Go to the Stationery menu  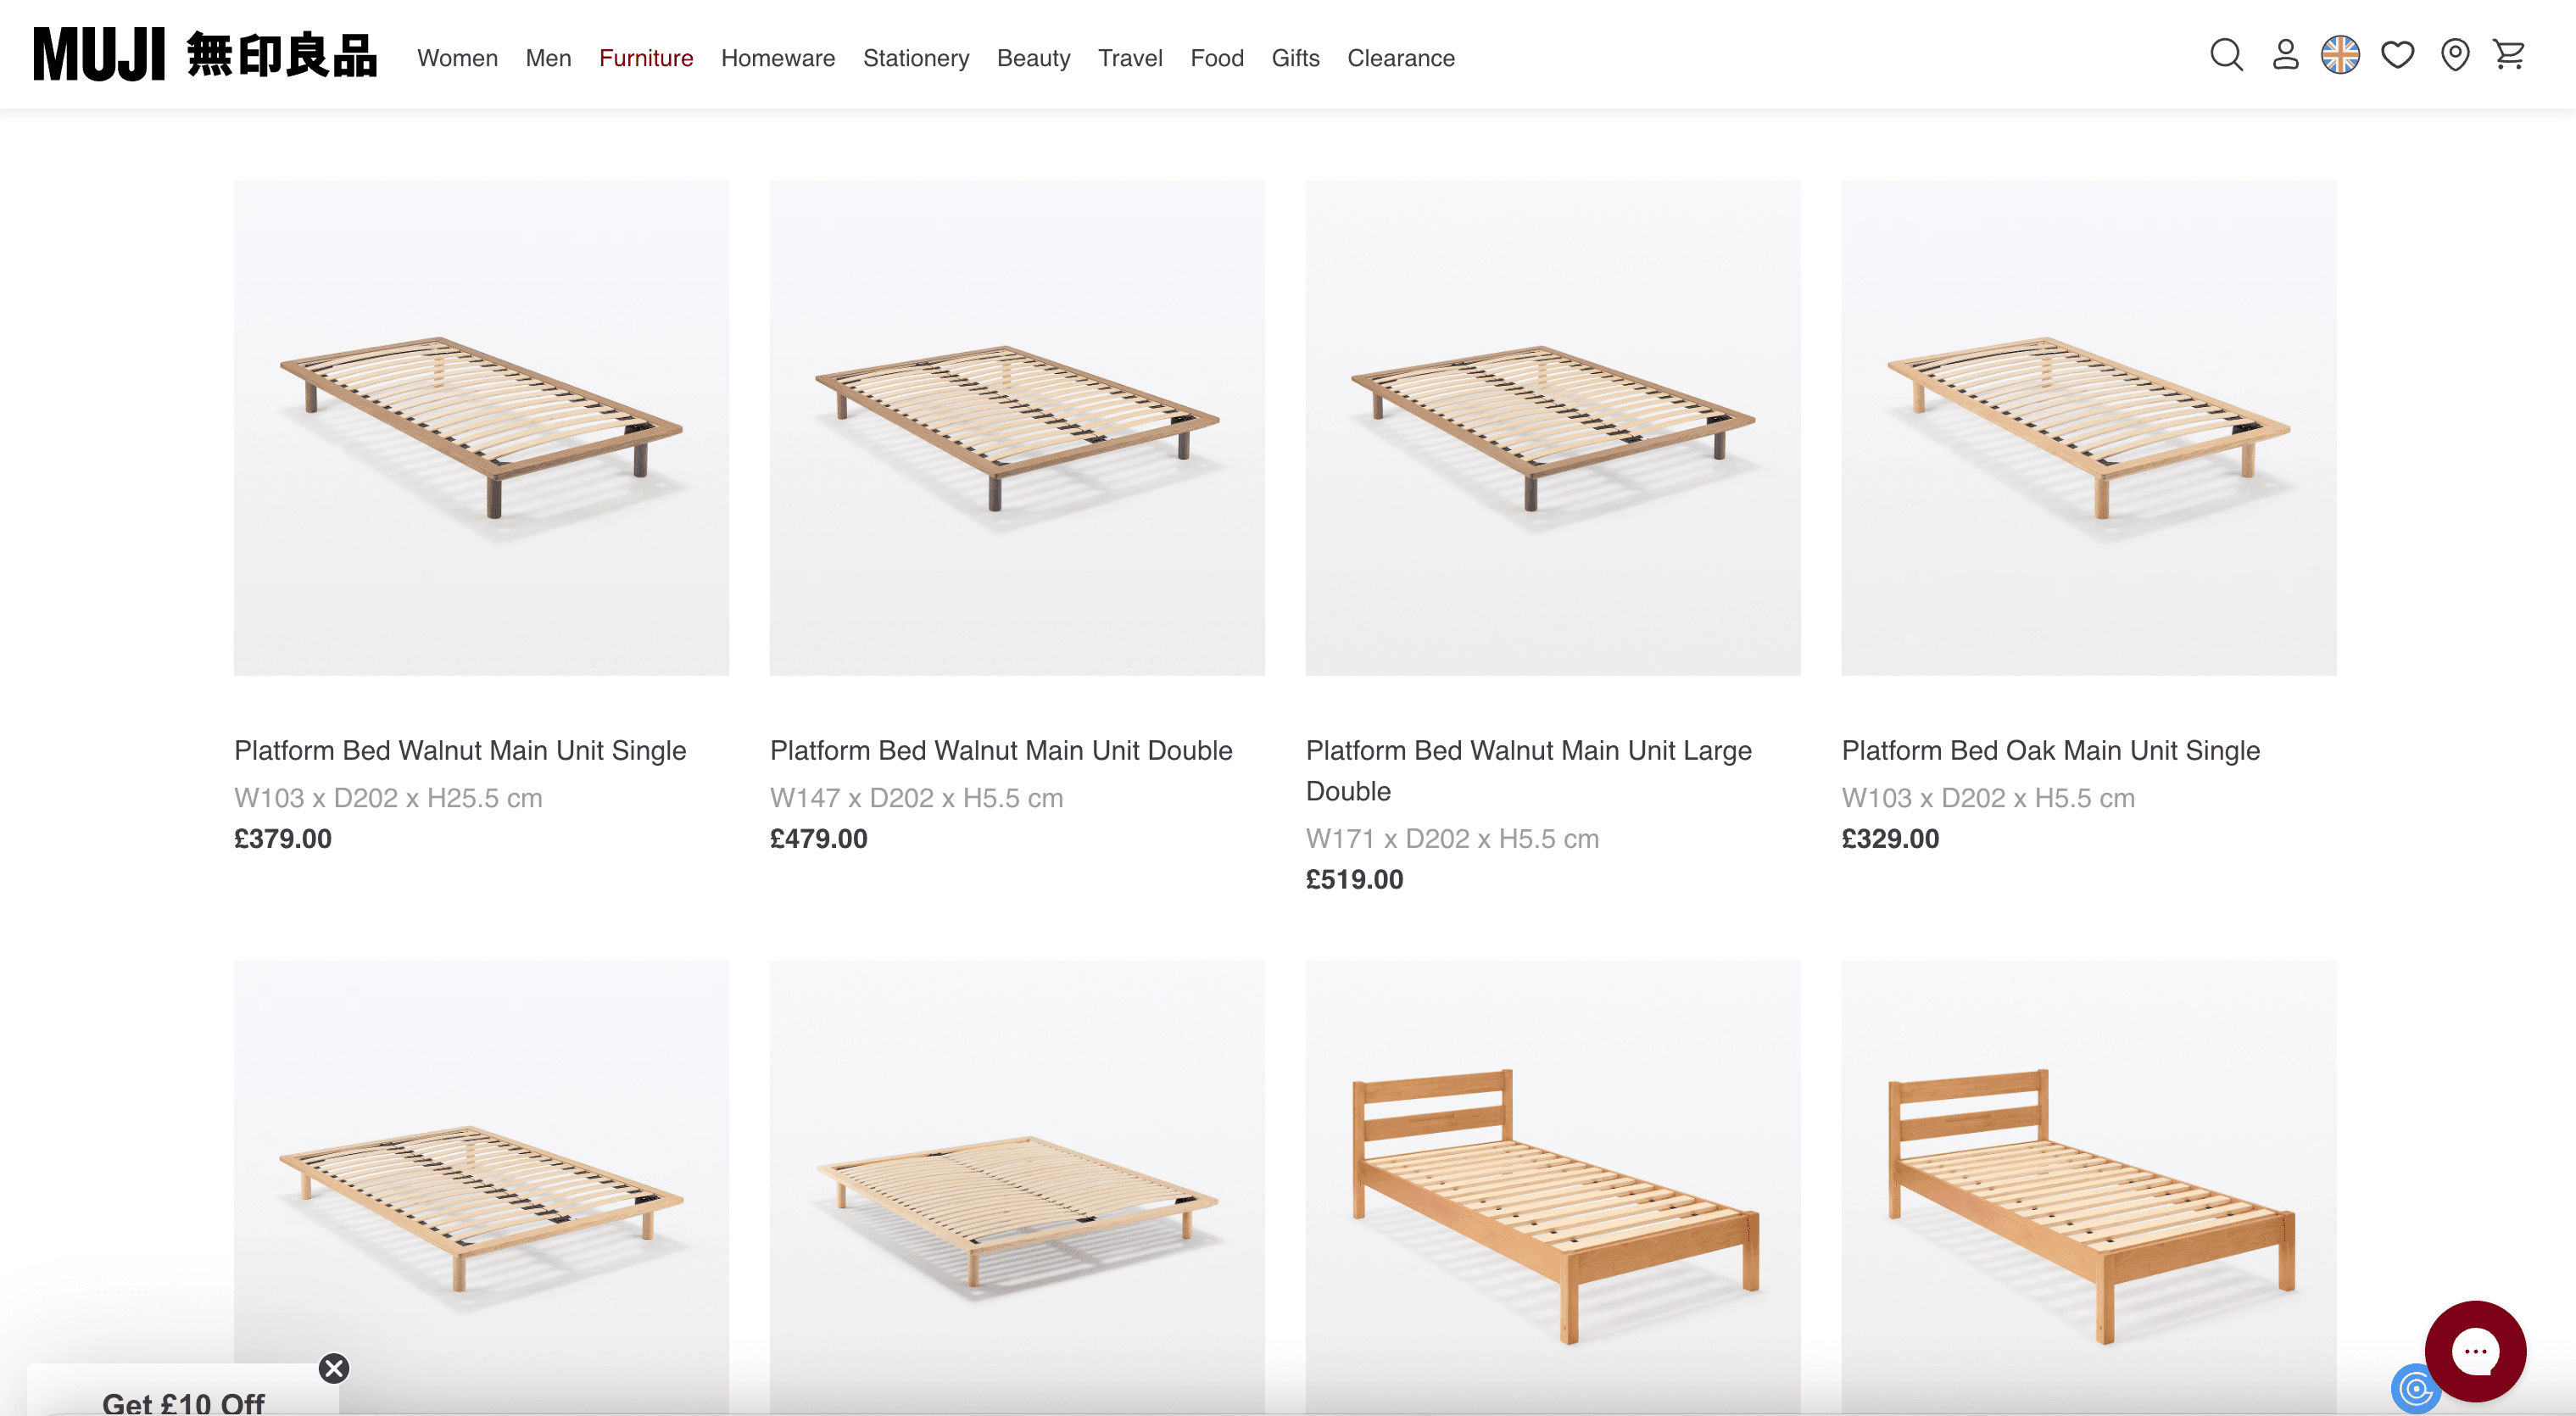(x=915, y=58)
